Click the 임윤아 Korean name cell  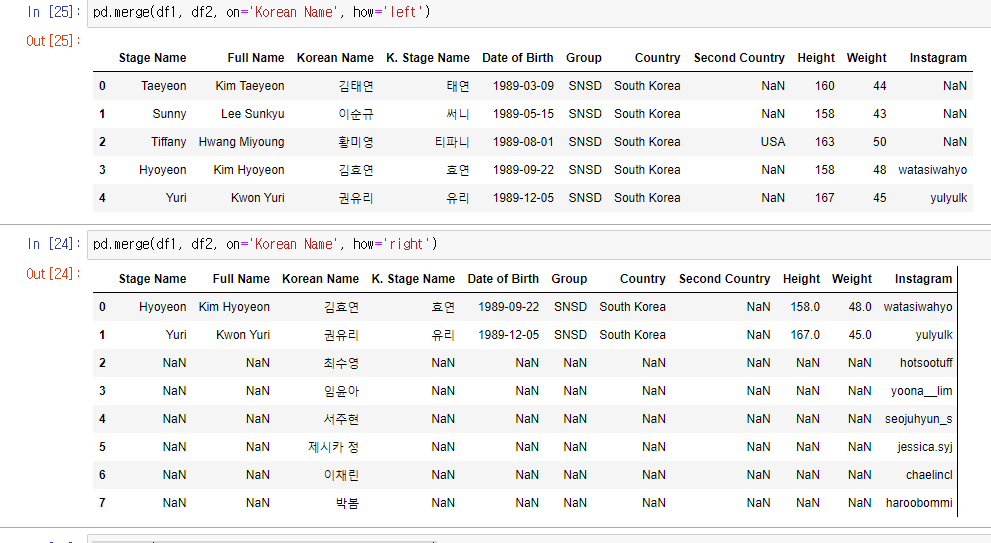tap(341, 391)
